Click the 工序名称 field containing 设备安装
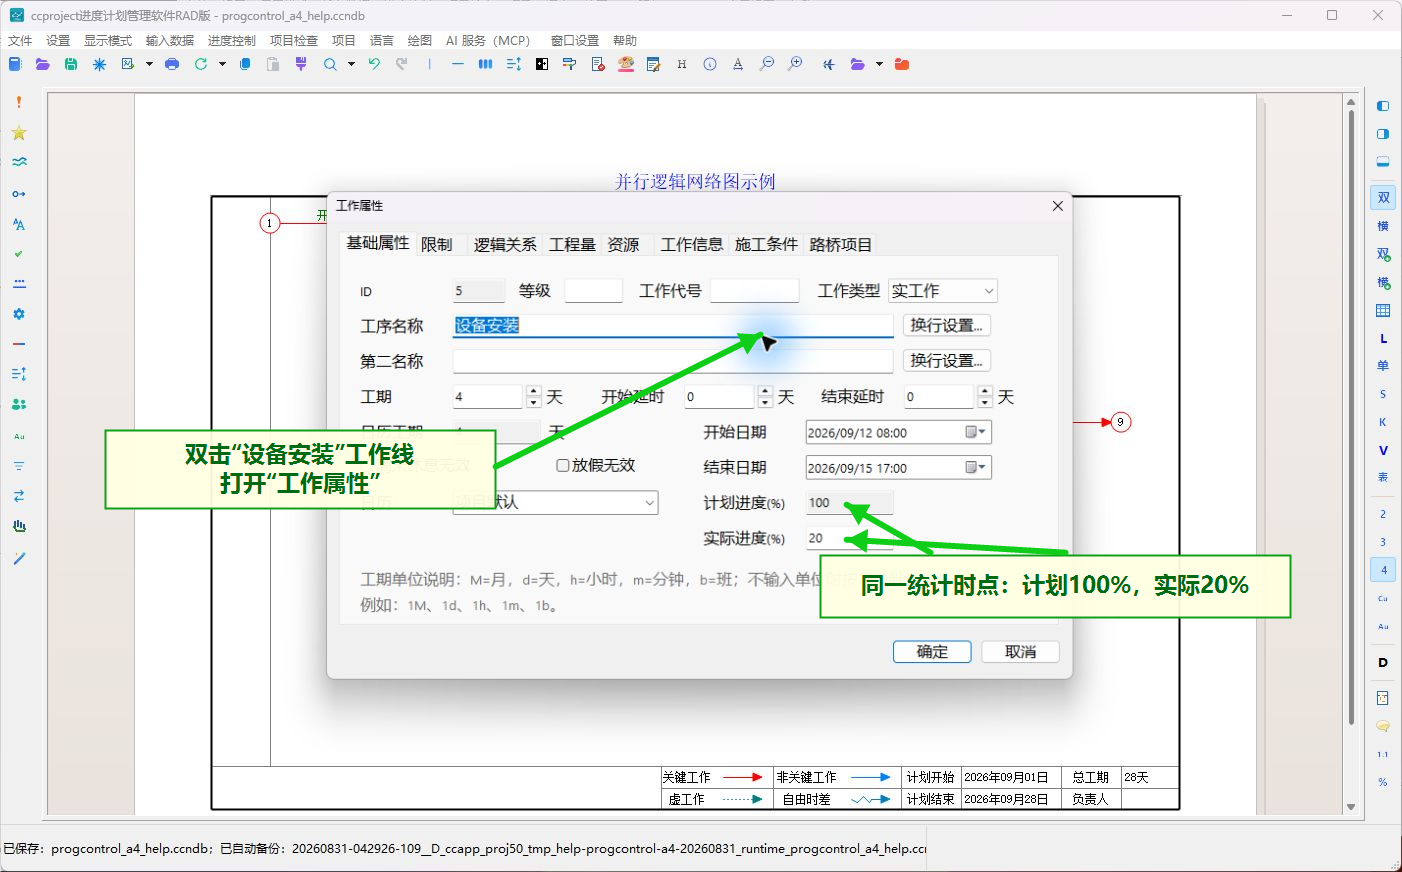The image size is (1402, 872). click(x=673, y=325)
